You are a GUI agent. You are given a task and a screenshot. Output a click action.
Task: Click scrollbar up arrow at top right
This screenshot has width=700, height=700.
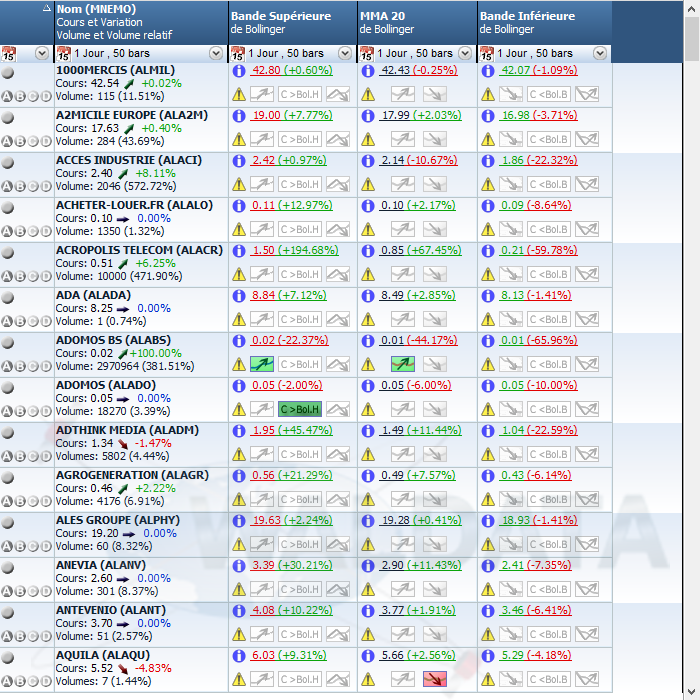coord(692,8)
